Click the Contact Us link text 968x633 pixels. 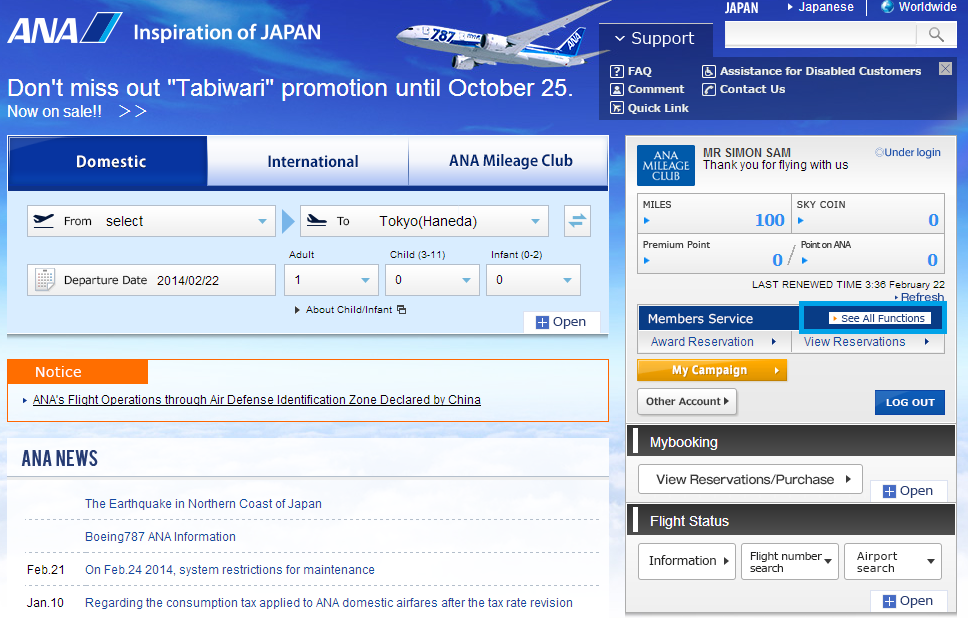coord(753,89)
